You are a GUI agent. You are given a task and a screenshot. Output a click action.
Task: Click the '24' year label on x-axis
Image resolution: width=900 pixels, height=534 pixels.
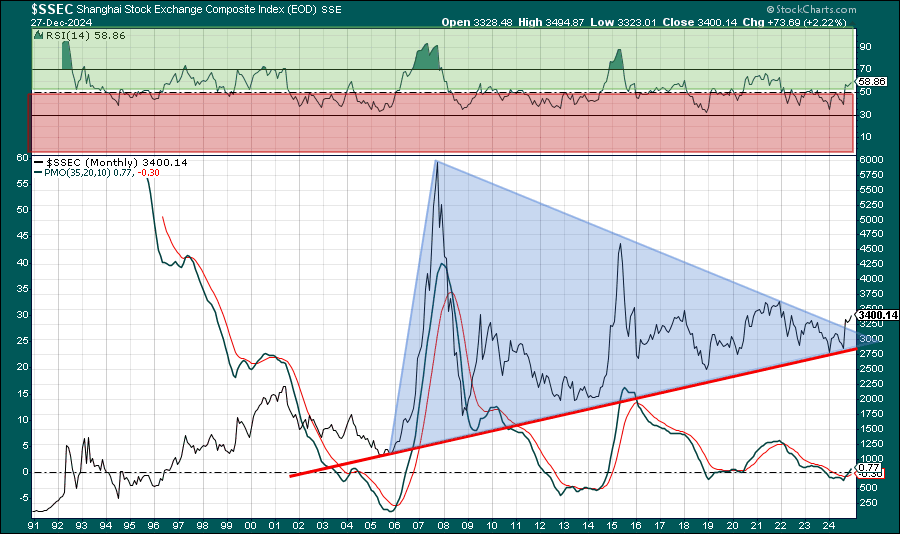830,524
